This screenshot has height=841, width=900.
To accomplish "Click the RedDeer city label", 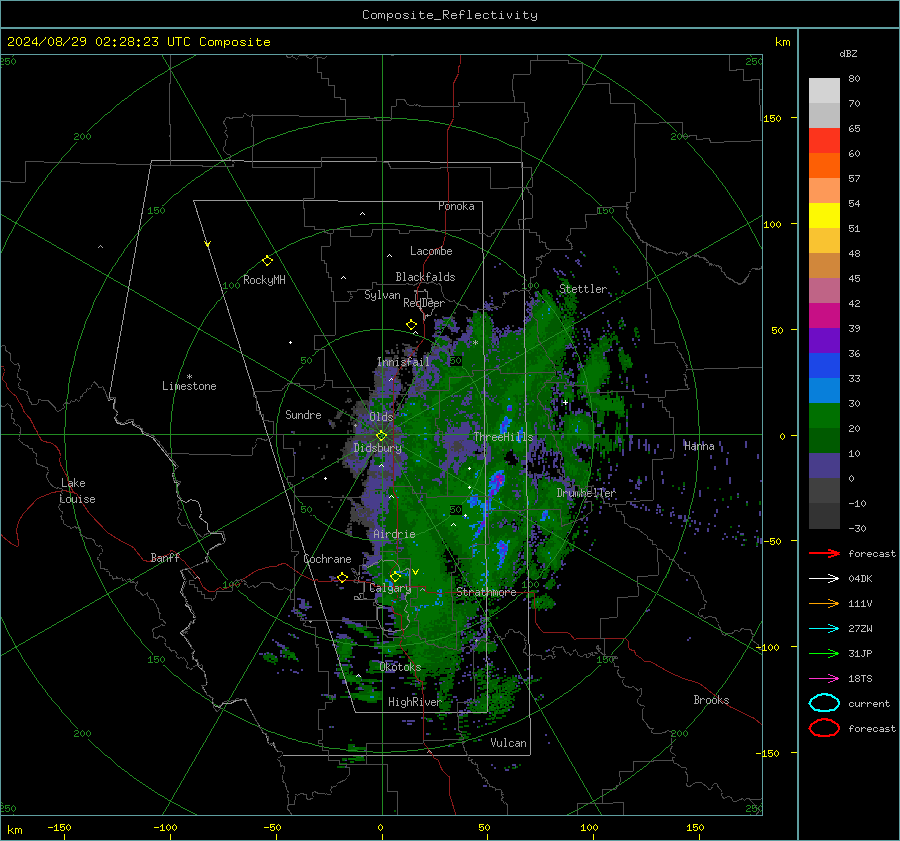I will tap(424, 303).
